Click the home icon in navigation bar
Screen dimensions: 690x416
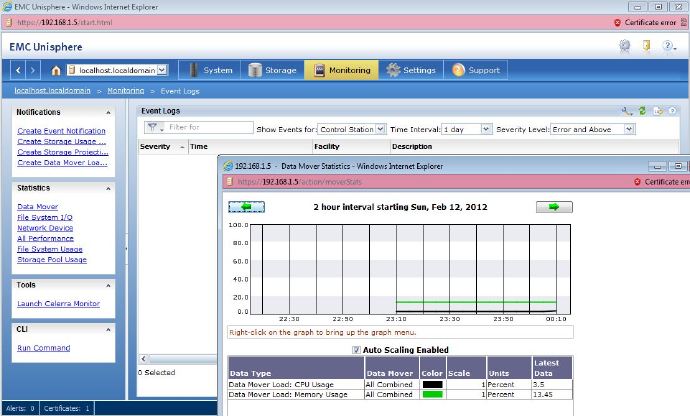point(55,70)
